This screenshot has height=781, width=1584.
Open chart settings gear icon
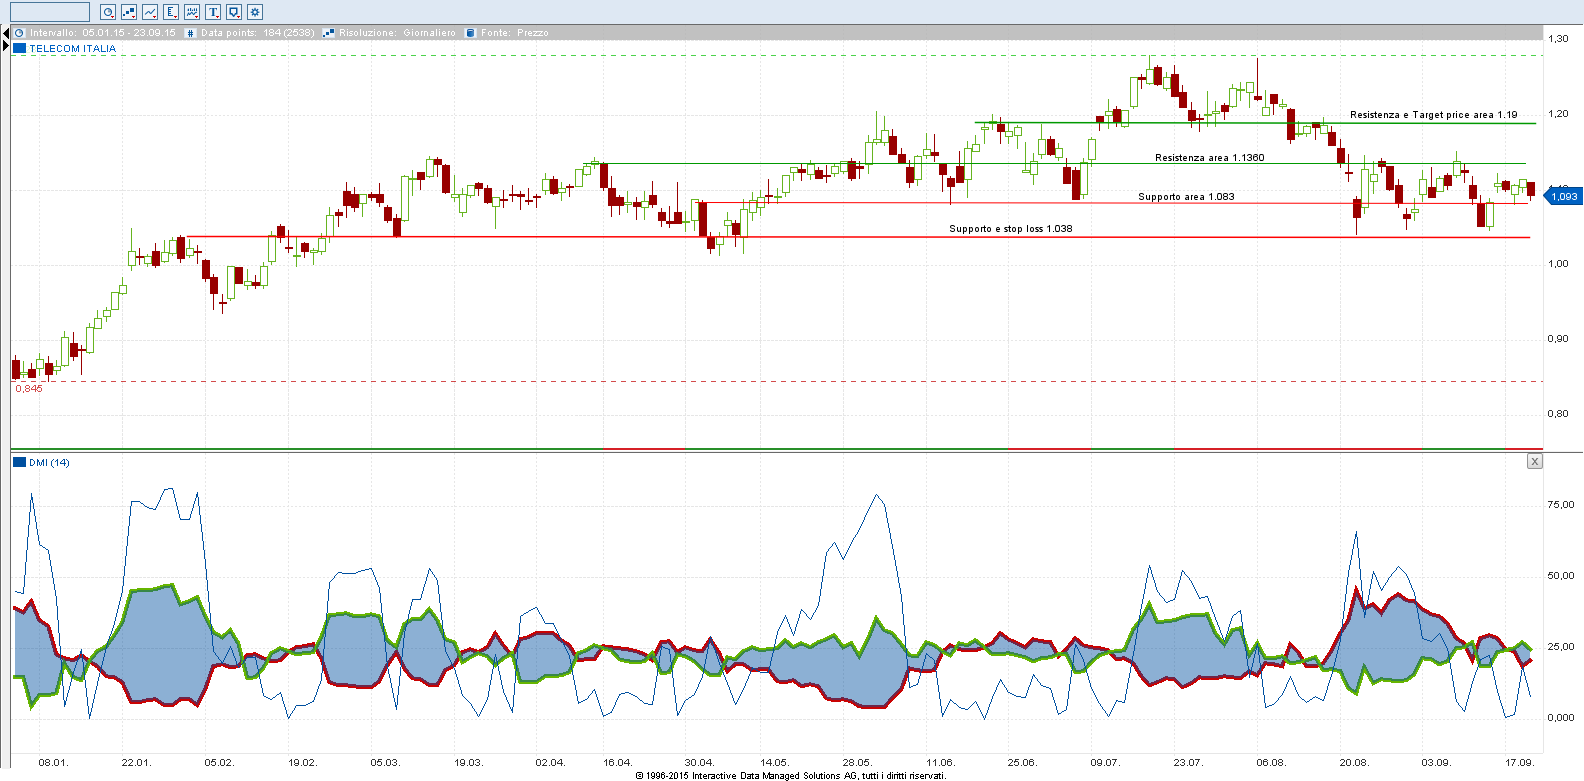pos(255,12)
